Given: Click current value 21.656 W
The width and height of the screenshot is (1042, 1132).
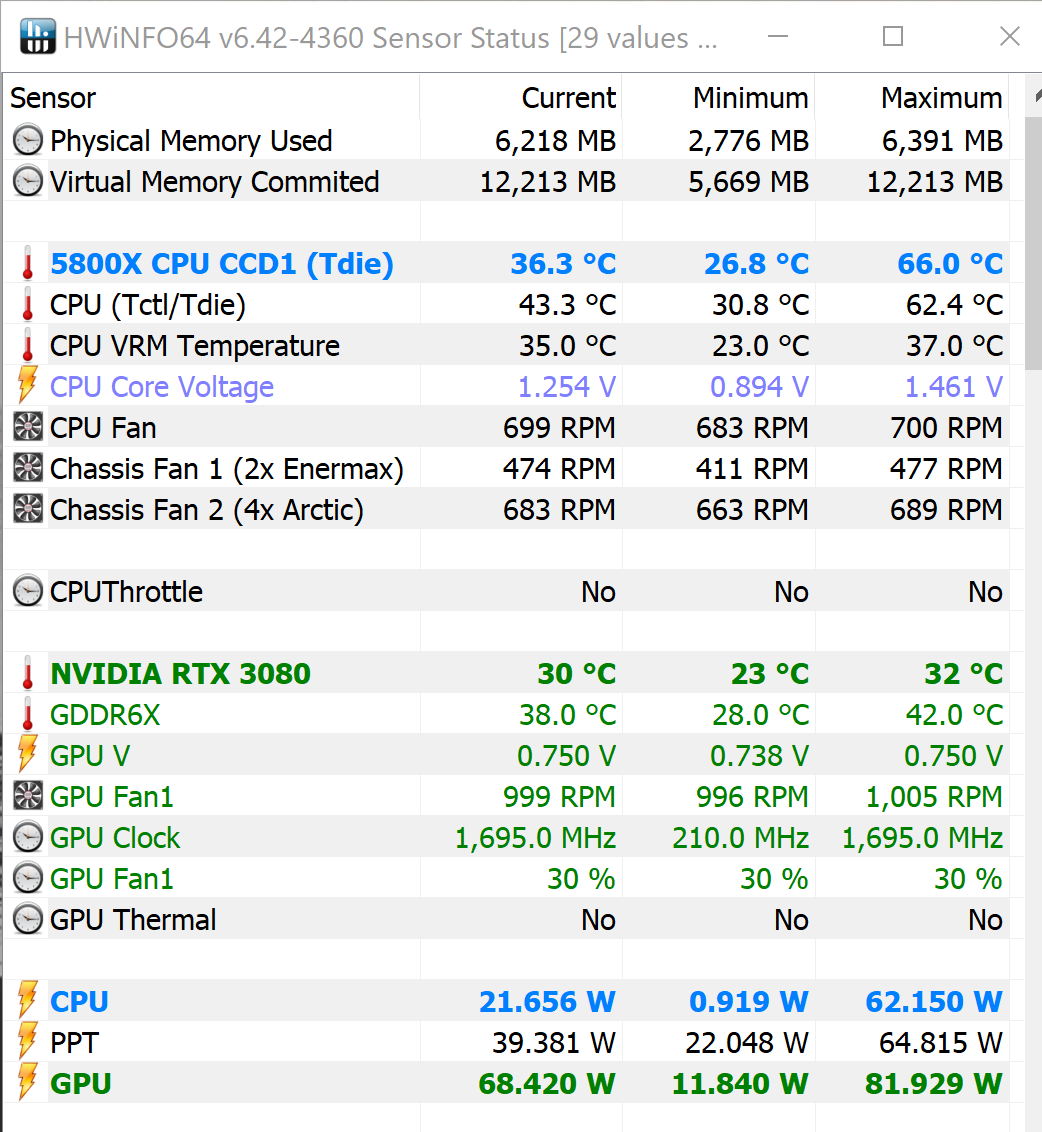Looking at the screenshot, I should (x=547, y=1002).
